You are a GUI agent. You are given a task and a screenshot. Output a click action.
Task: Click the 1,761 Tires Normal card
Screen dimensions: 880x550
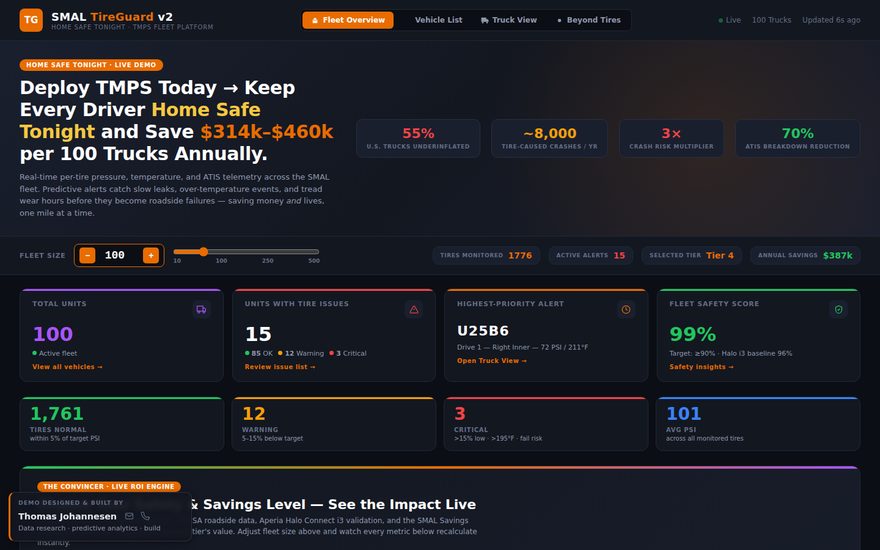pyautogui.click(x=122, y=424)
